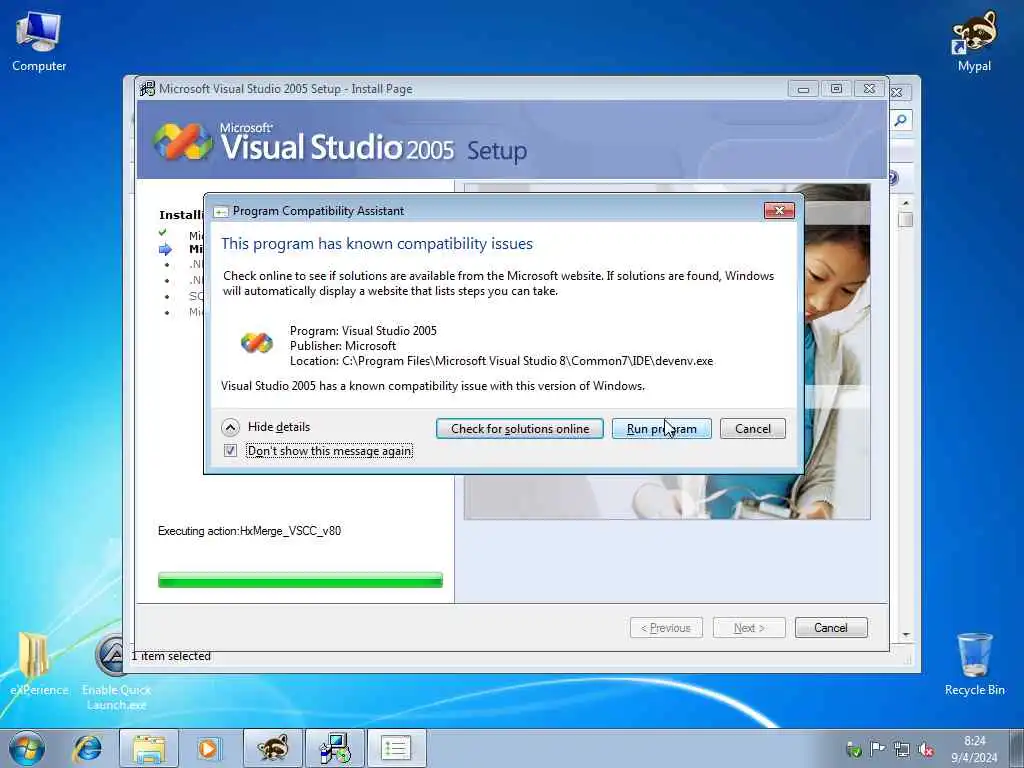Click Visual Studio 2005 program icon in dialog
Screen dimensions: 1024x768
tap(257, 343)
